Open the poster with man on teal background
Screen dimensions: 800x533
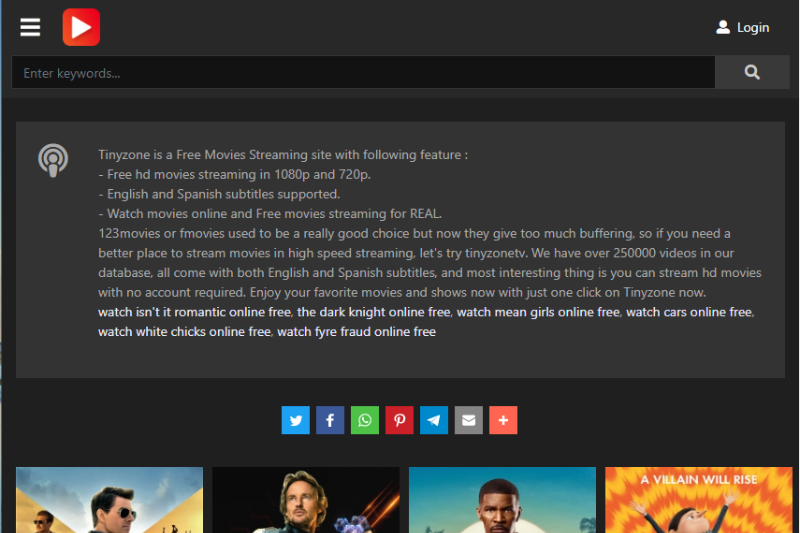point(502,500)
